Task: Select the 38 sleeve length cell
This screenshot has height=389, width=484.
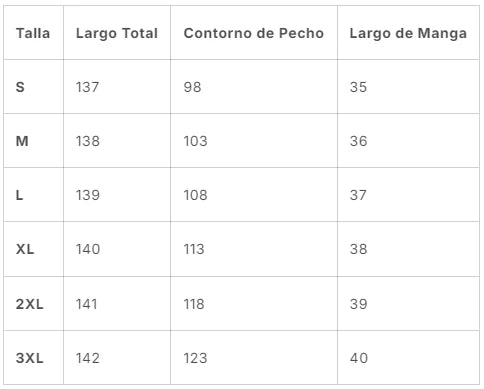Action: [x=358, y=249]
